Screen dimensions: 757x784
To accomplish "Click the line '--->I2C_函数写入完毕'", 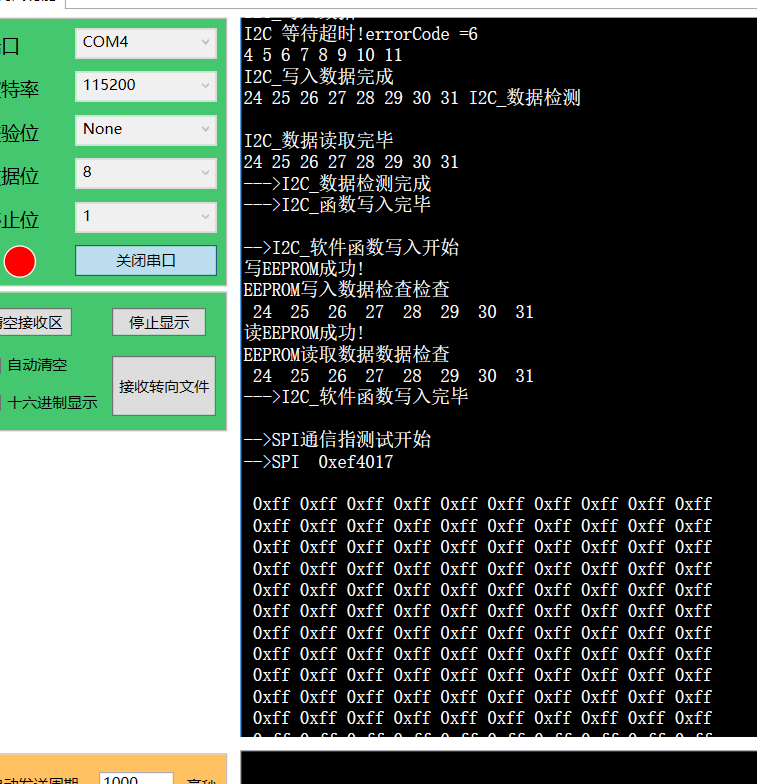I will click(338, 204).
